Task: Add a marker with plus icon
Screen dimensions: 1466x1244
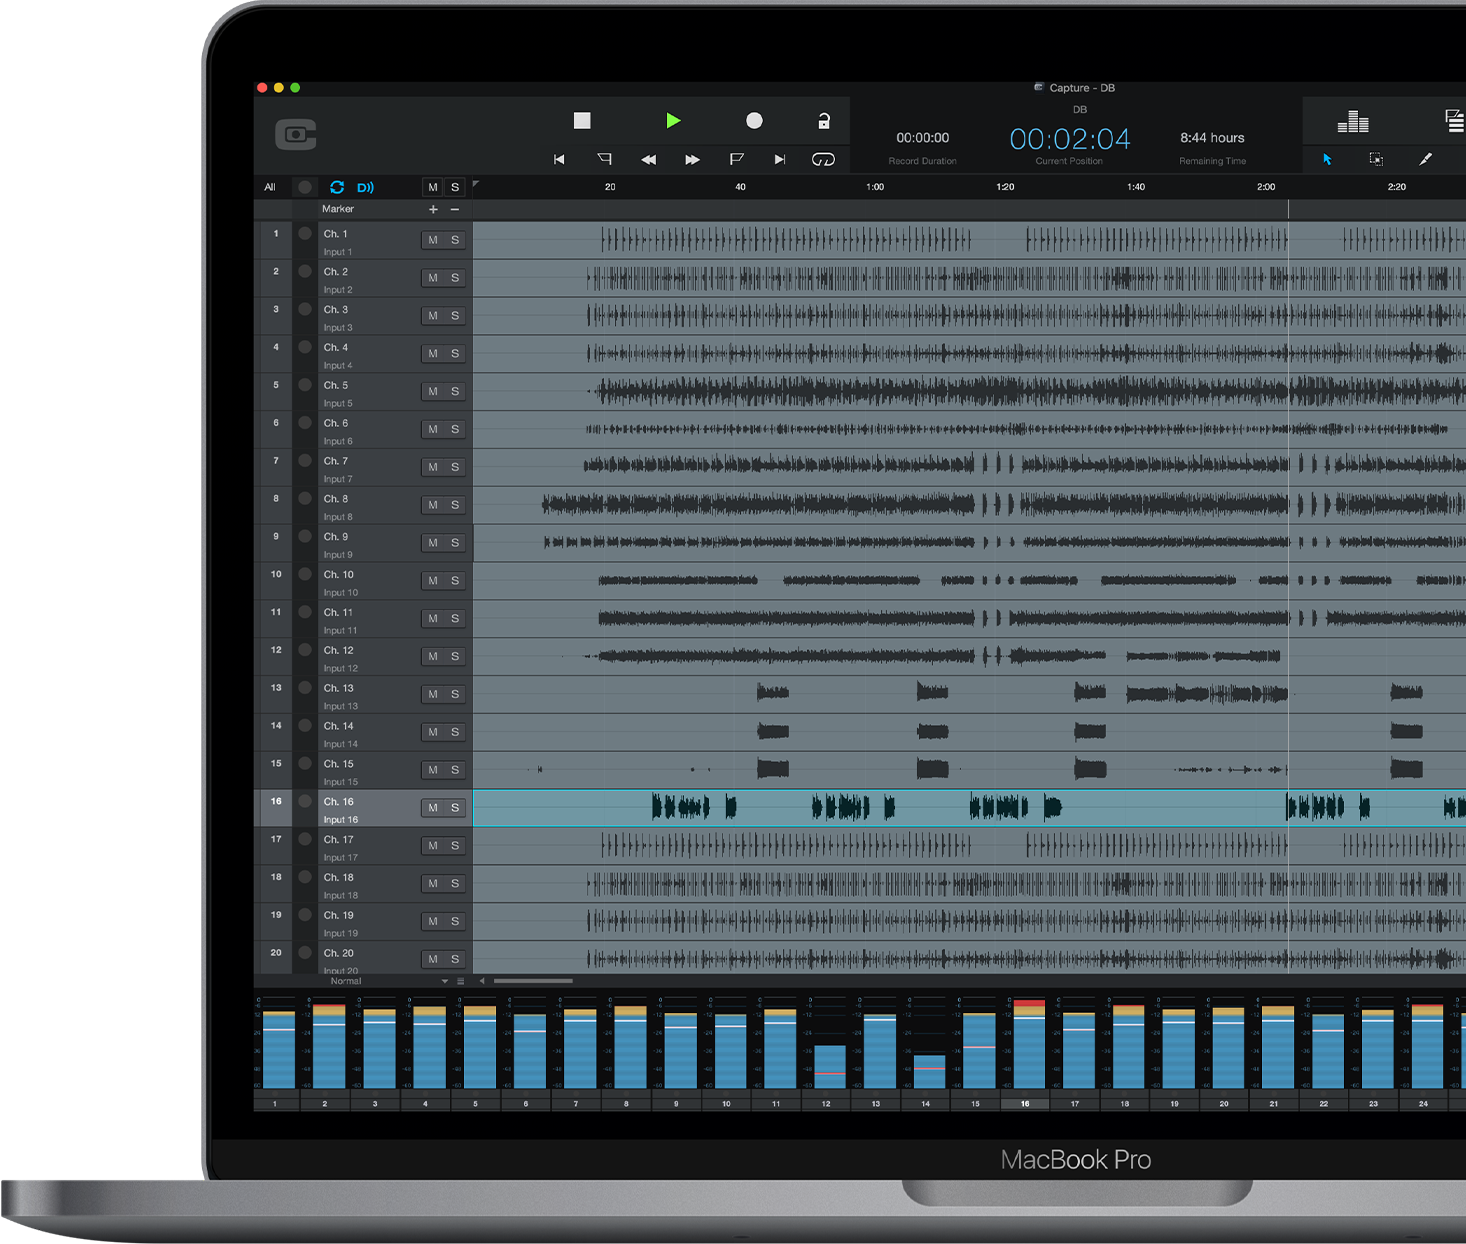Action: coord(433,210)
